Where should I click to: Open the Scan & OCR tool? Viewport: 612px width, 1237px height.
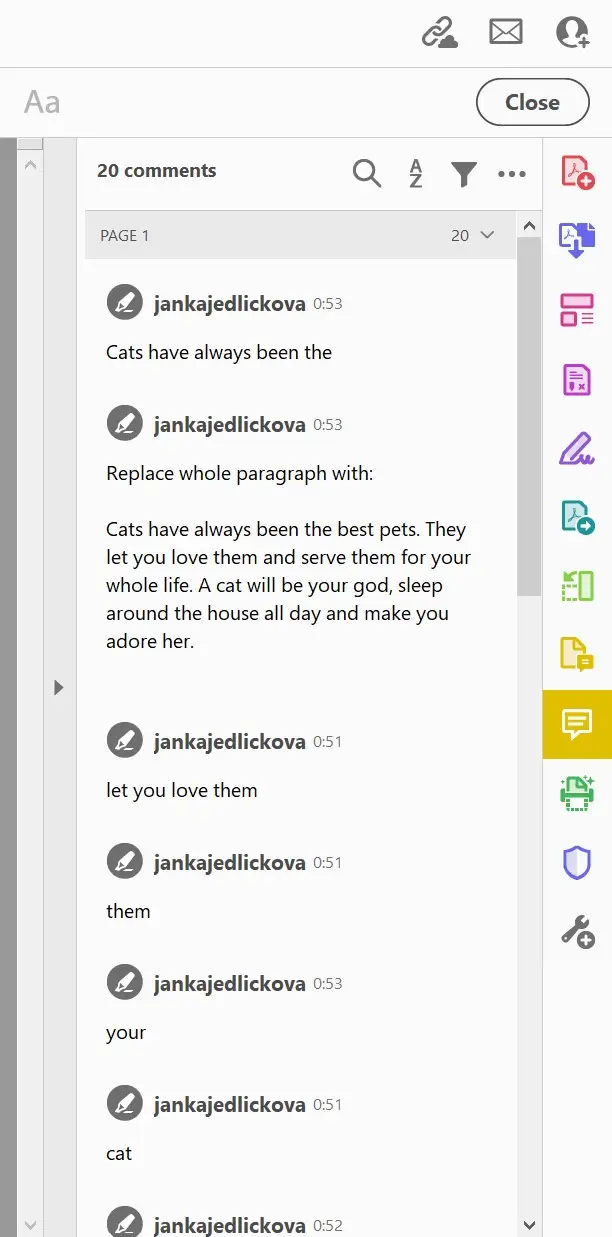[577, 793]
